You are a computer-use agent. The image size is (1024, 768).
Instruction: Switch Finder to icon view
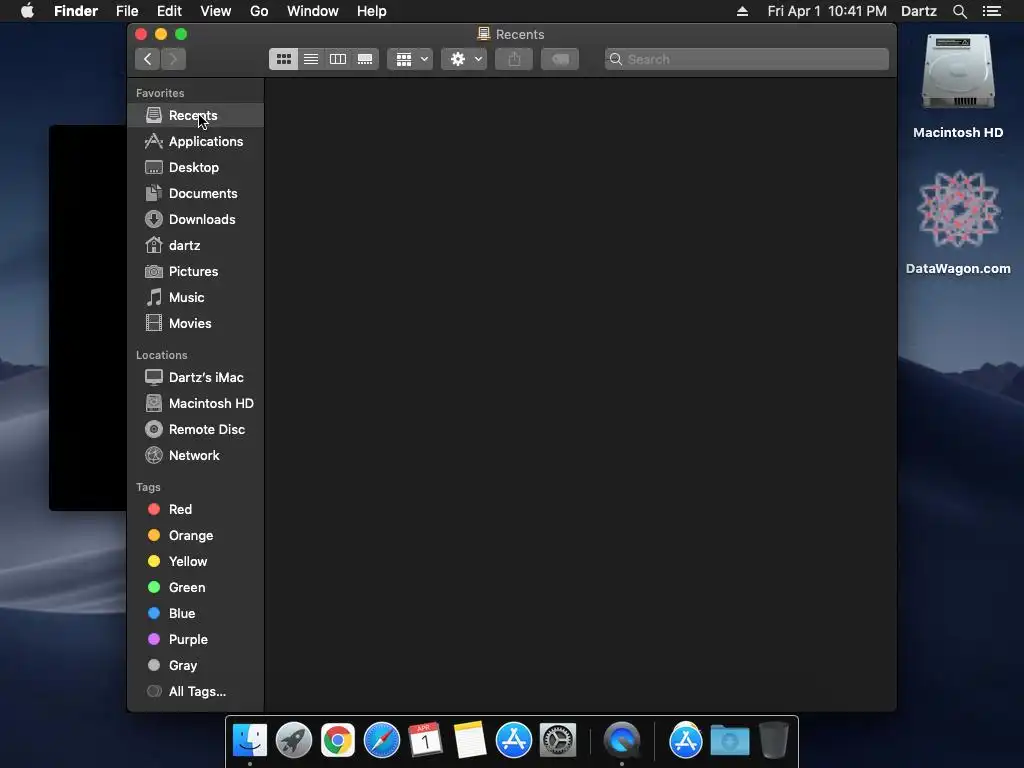click(283, 59)
